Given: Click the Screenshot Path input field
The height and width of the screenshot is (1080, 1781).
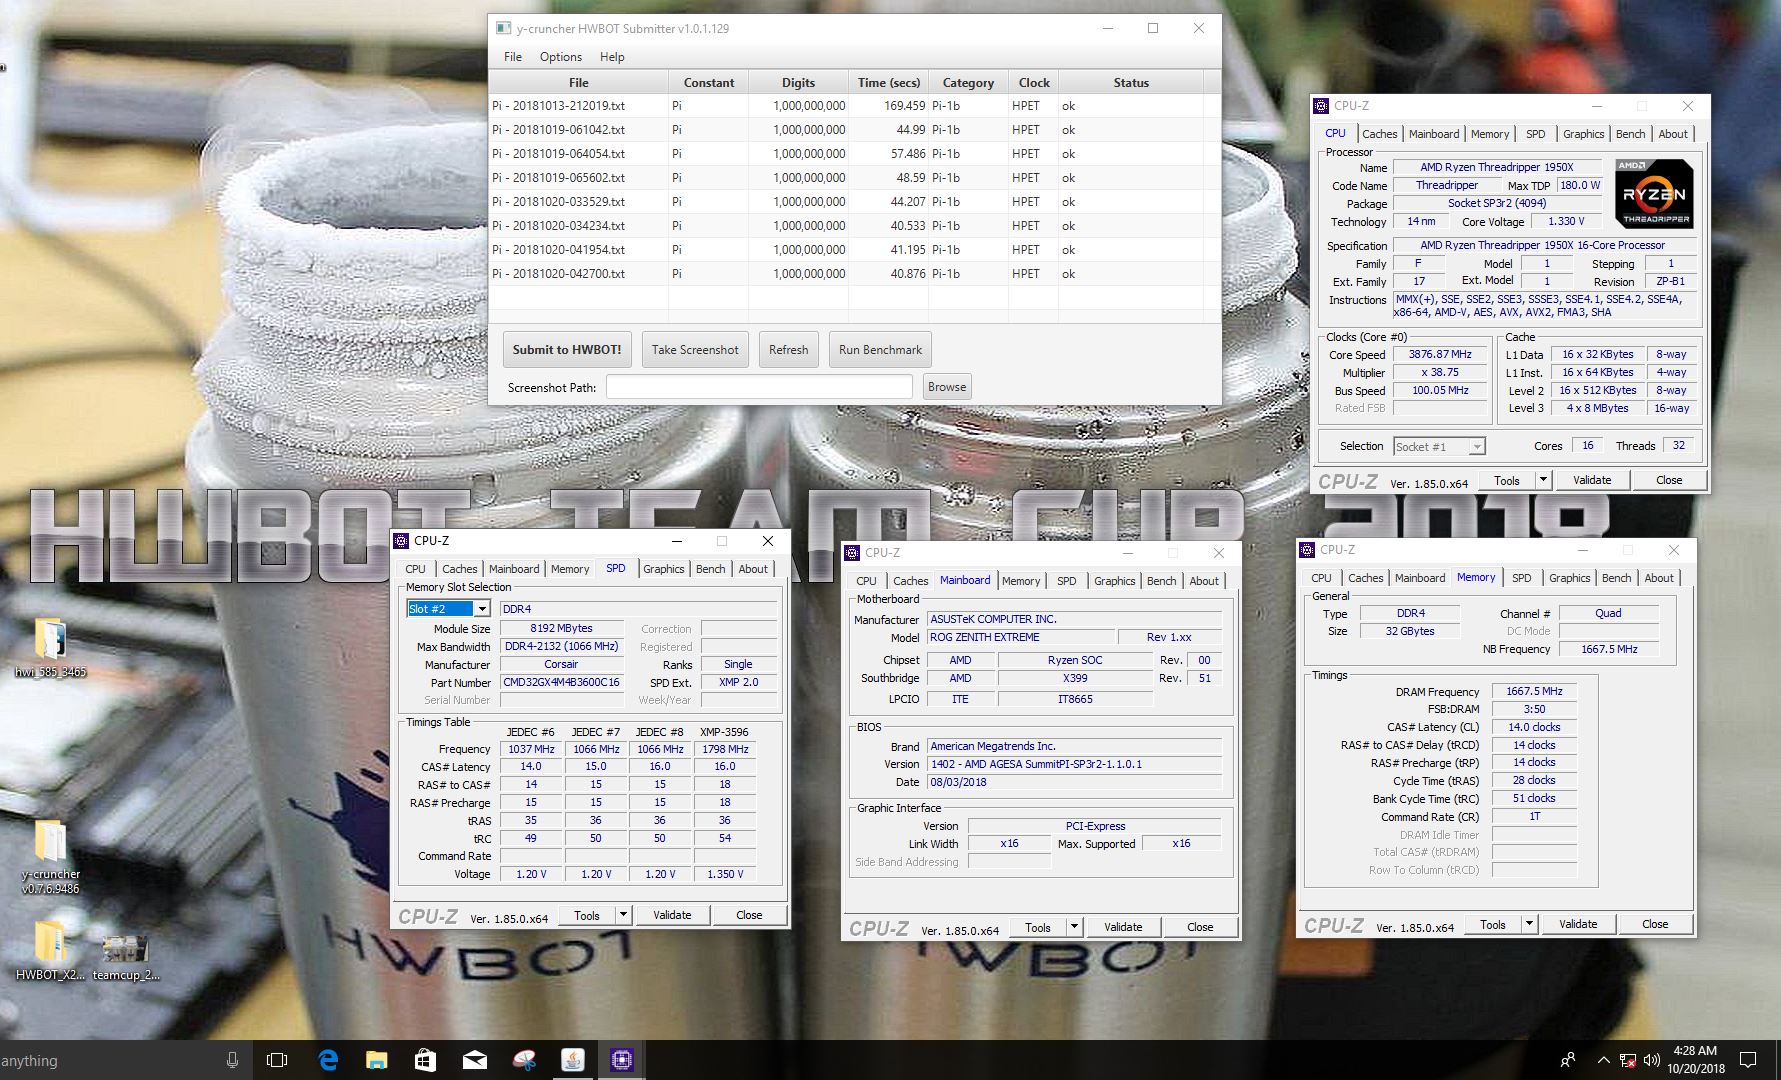Looking at the screenshot, I should [759, 387].
